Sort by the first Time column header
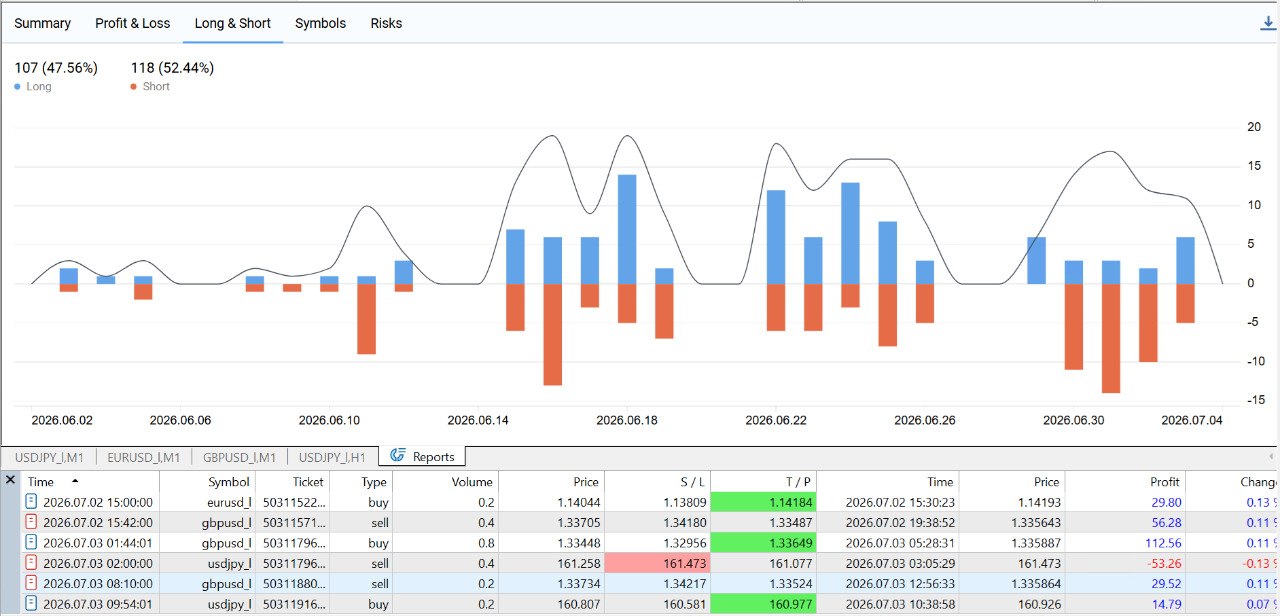Screen dimensions: 1280x616 pos(90,482)
